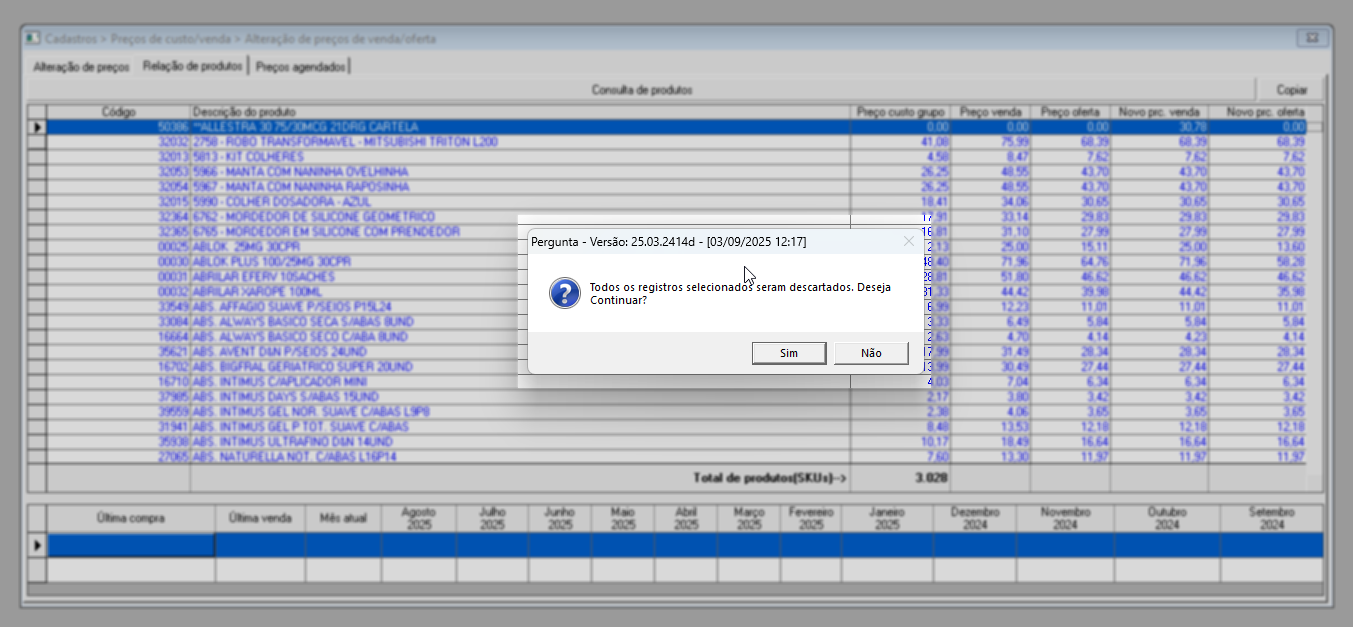Decline the prompt with the Não button

pos(871,353)
